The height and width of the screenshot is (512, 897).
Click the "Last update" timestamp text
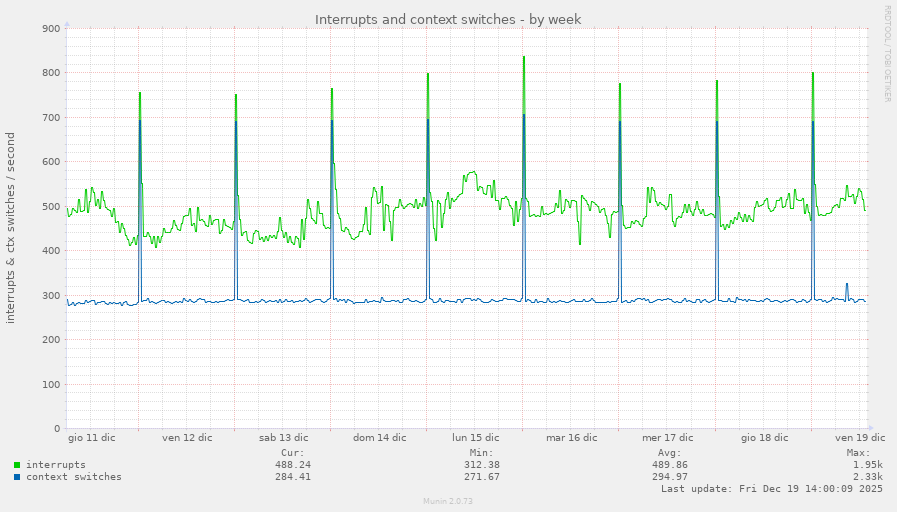[x=771, y=489]
